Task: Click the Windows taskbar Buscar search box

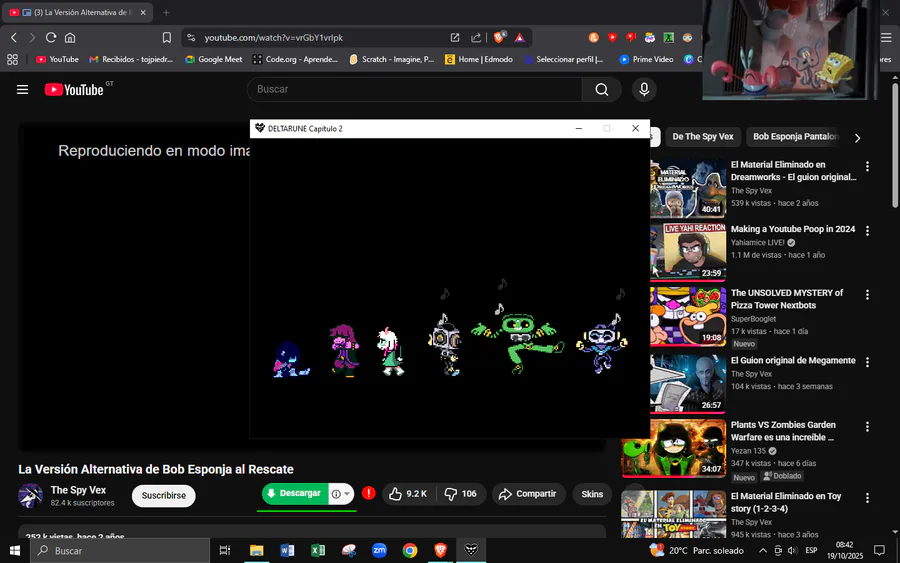Action: tap(120, 551)
